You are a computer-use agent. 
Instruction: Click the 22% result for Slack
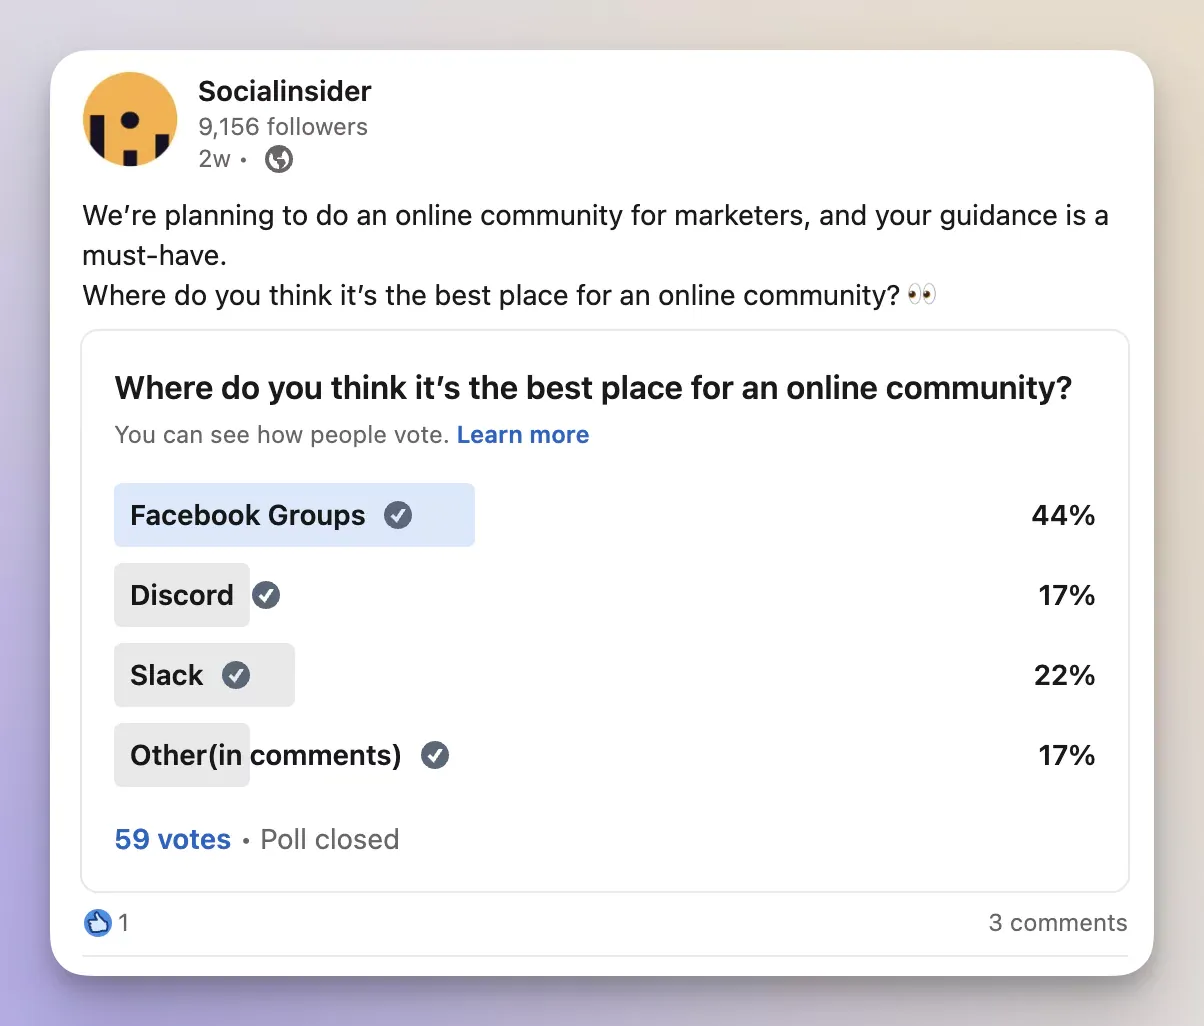point(1065,676)
